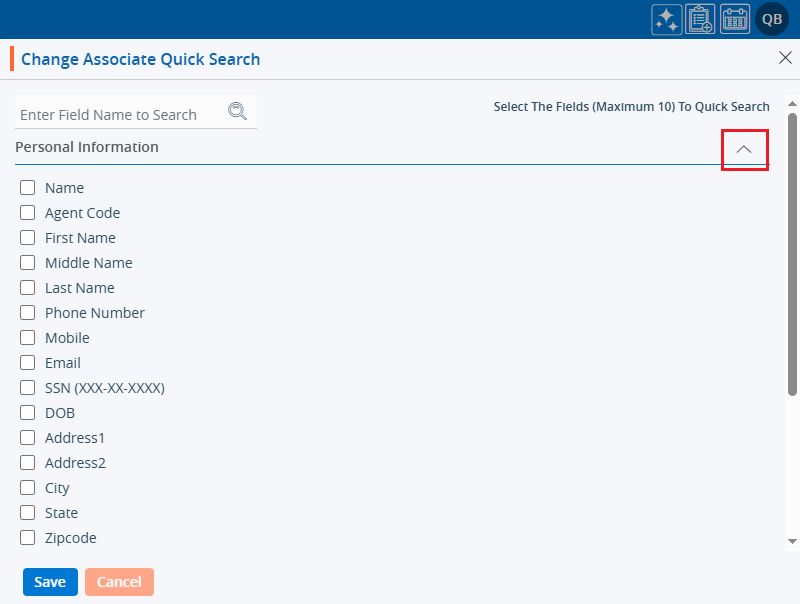The height and width of the screenshot is (604, 800).
Task: Click the scrollbar up arrow
Action: coord(792,102)
